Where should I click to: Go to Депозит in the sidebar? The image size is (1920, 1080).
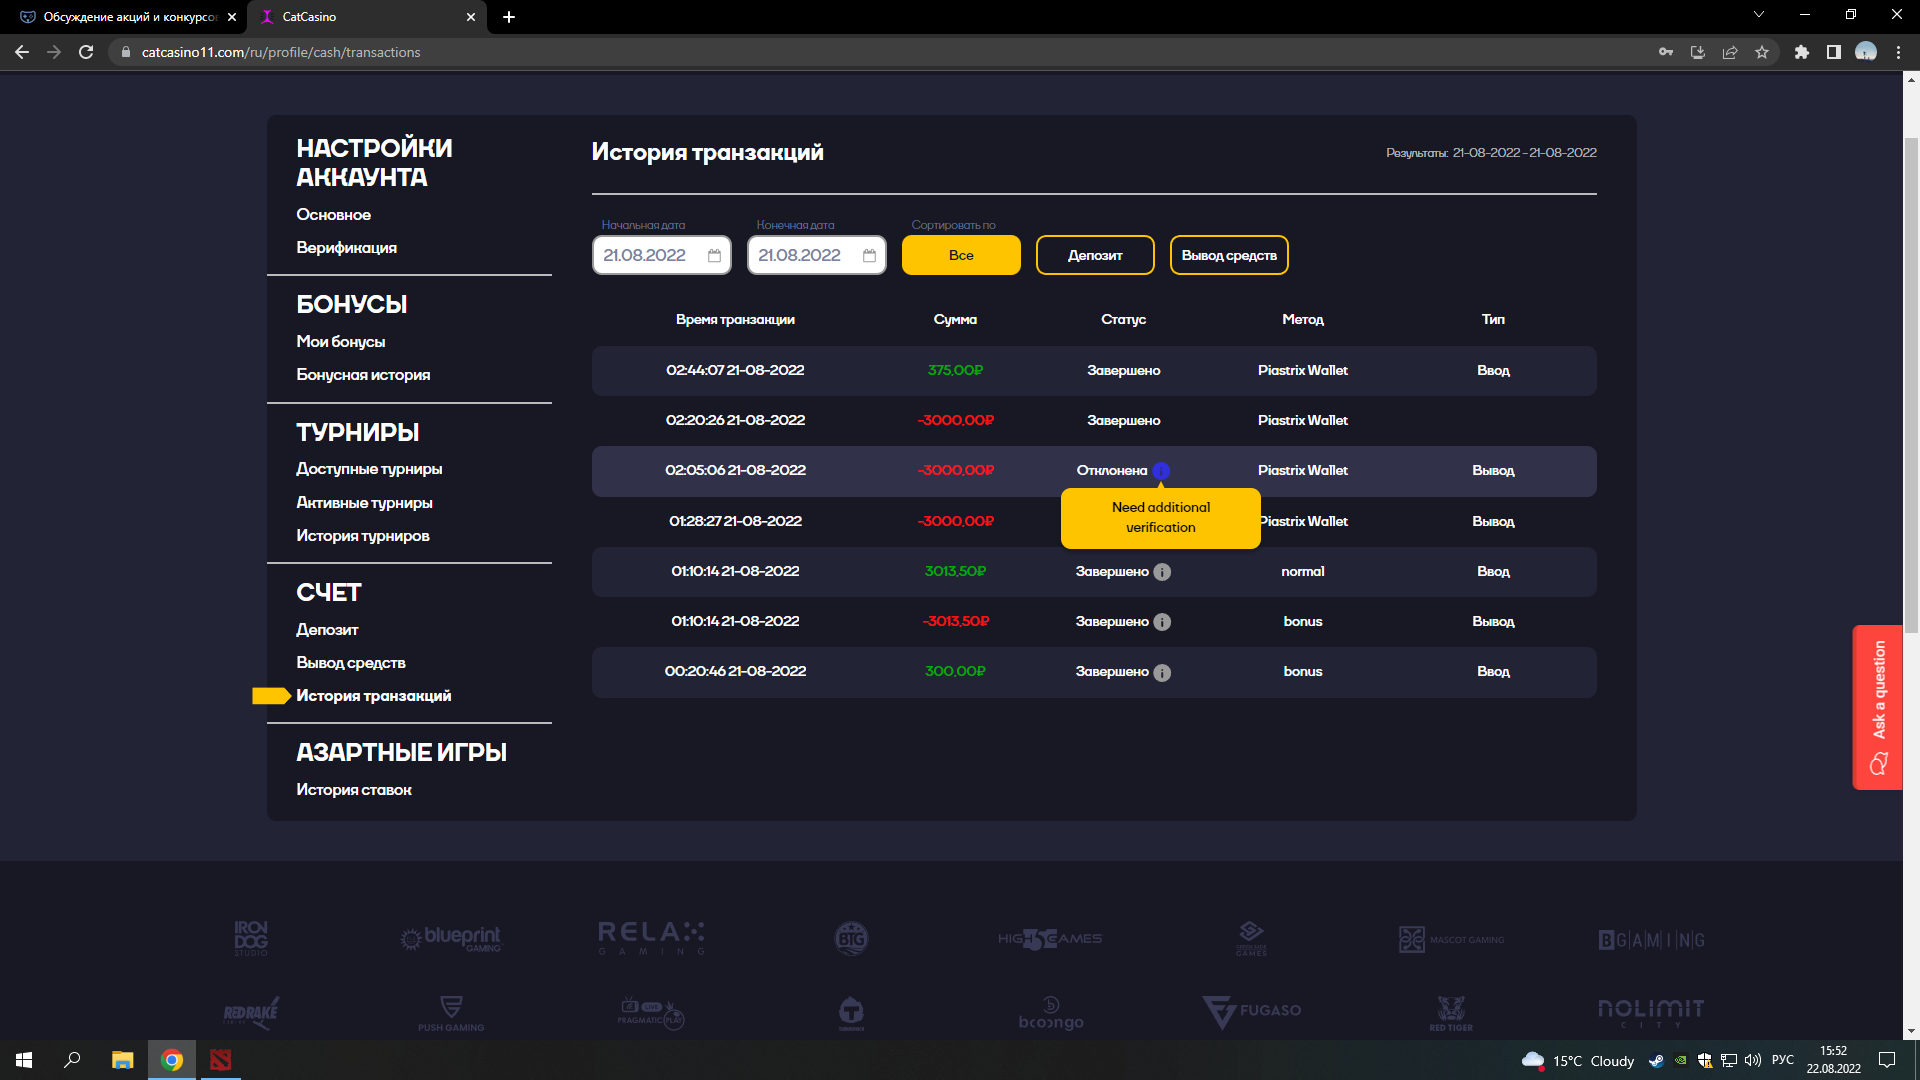327,630
